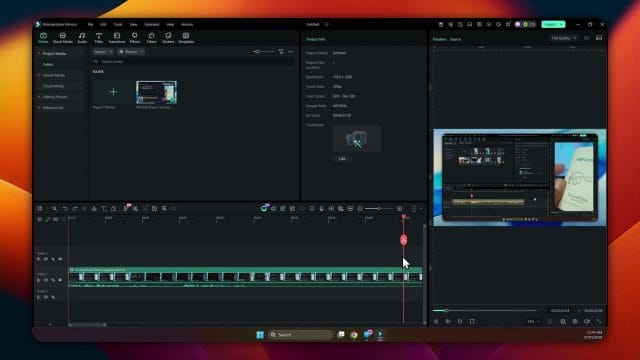Click the filter icon in media panel
The image size is (640, 360).
point(281,52)
